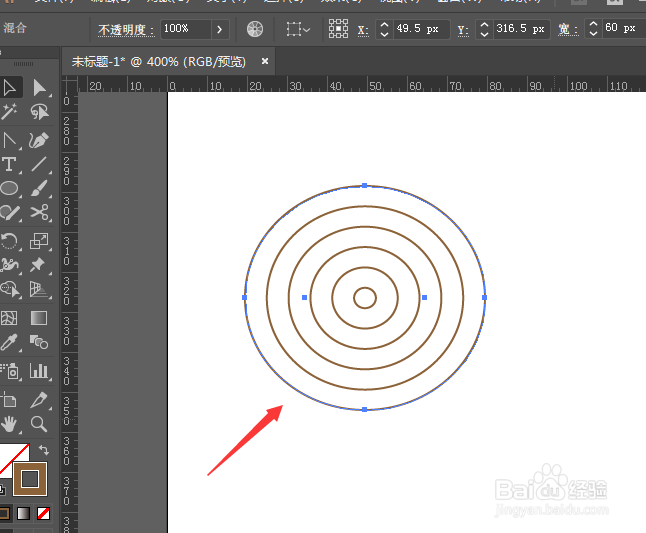Screen dimensions: 646x533
Task: Click the left anchor of outer circle
Action: pyautogui.click(x=244, y=297)
